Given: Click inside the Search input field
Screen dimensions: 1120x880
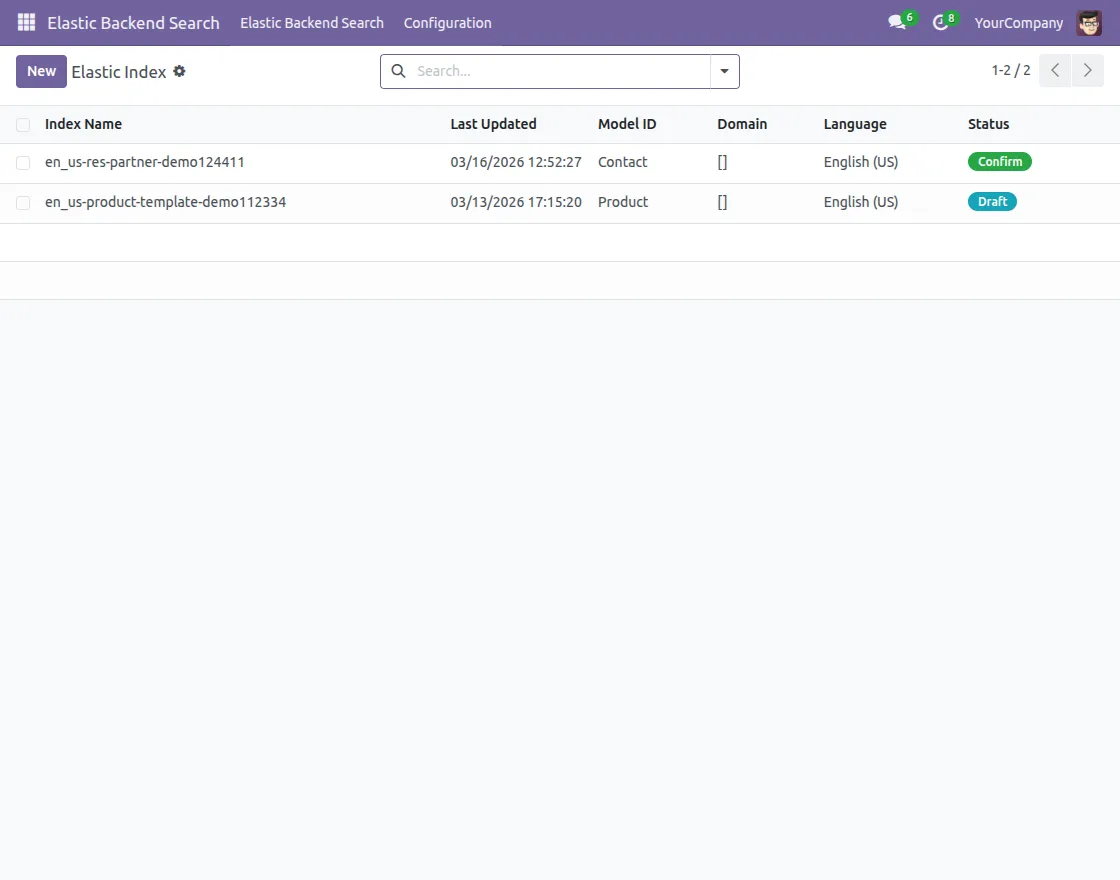Looking at the screenshot, I should (550, 71).
